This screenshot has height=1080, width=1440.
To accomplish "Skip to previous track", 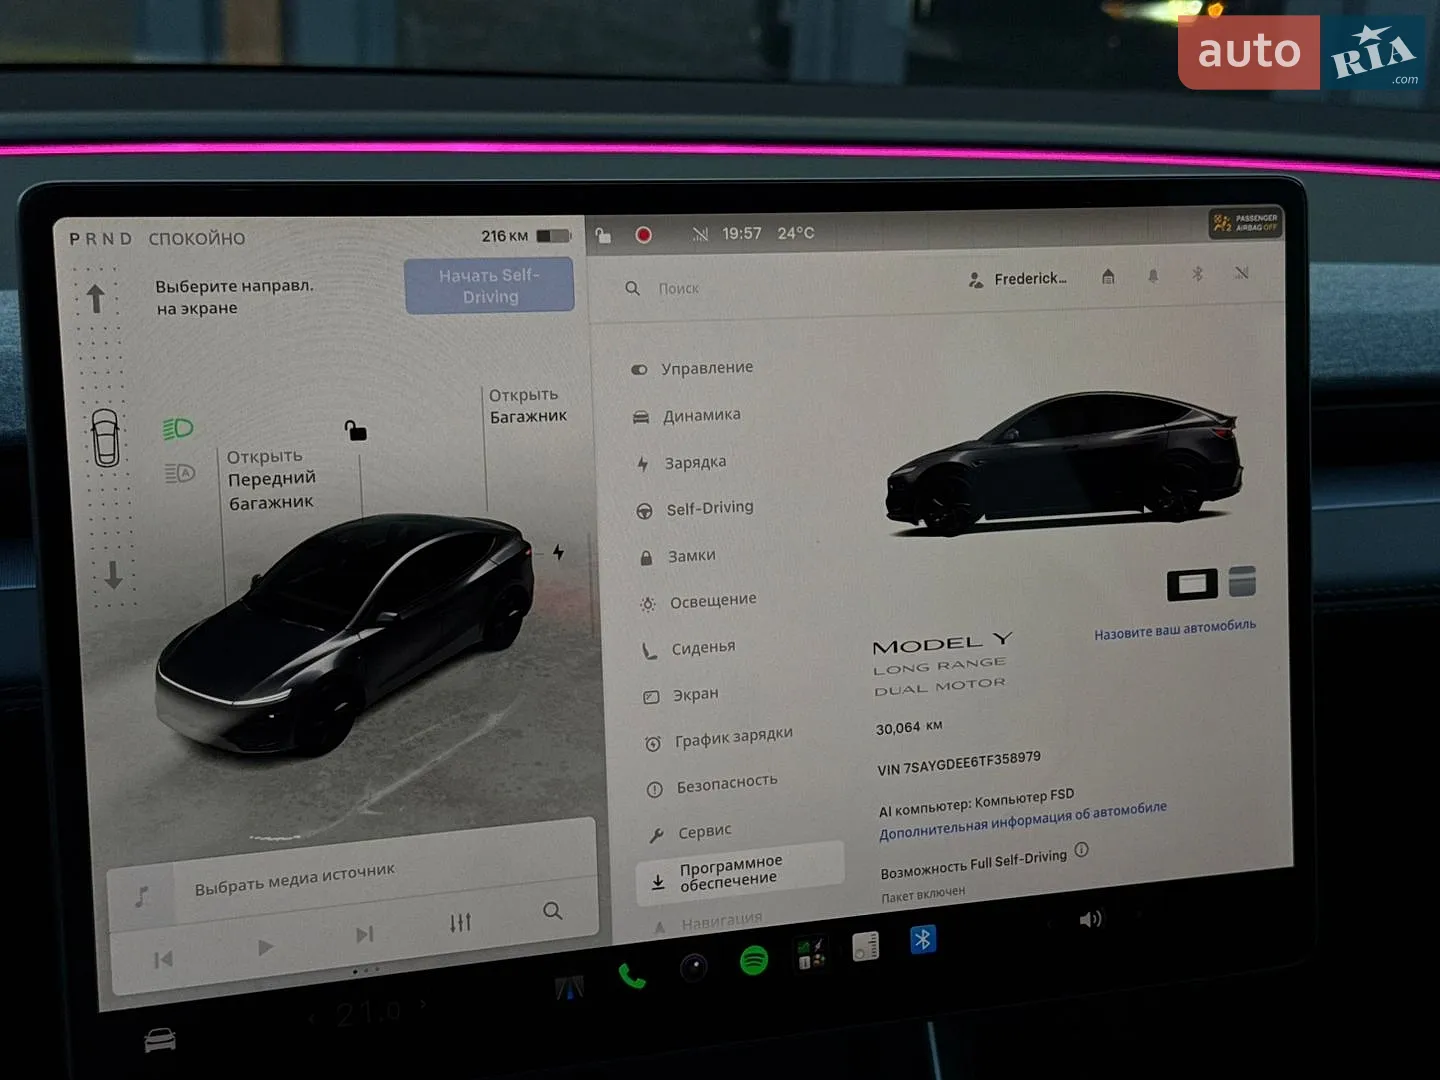I will [x=163, y=960].
